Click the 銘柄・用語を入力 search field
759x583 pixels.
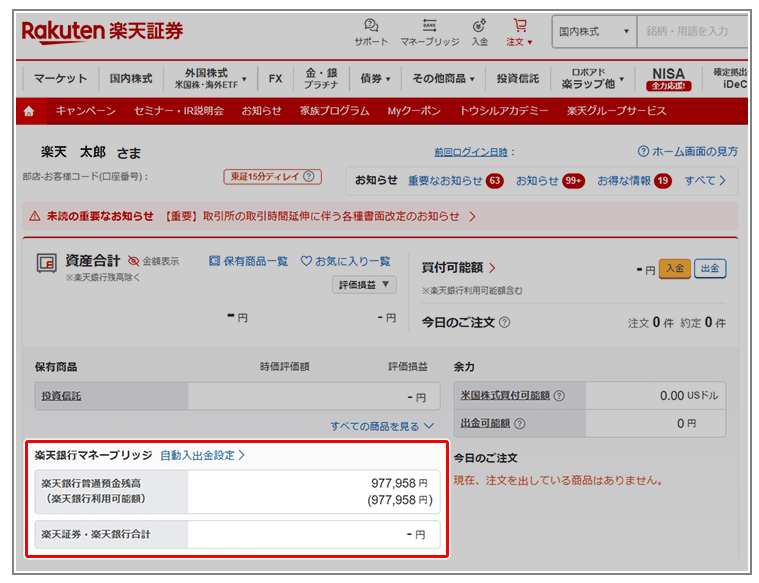(692, 31)
